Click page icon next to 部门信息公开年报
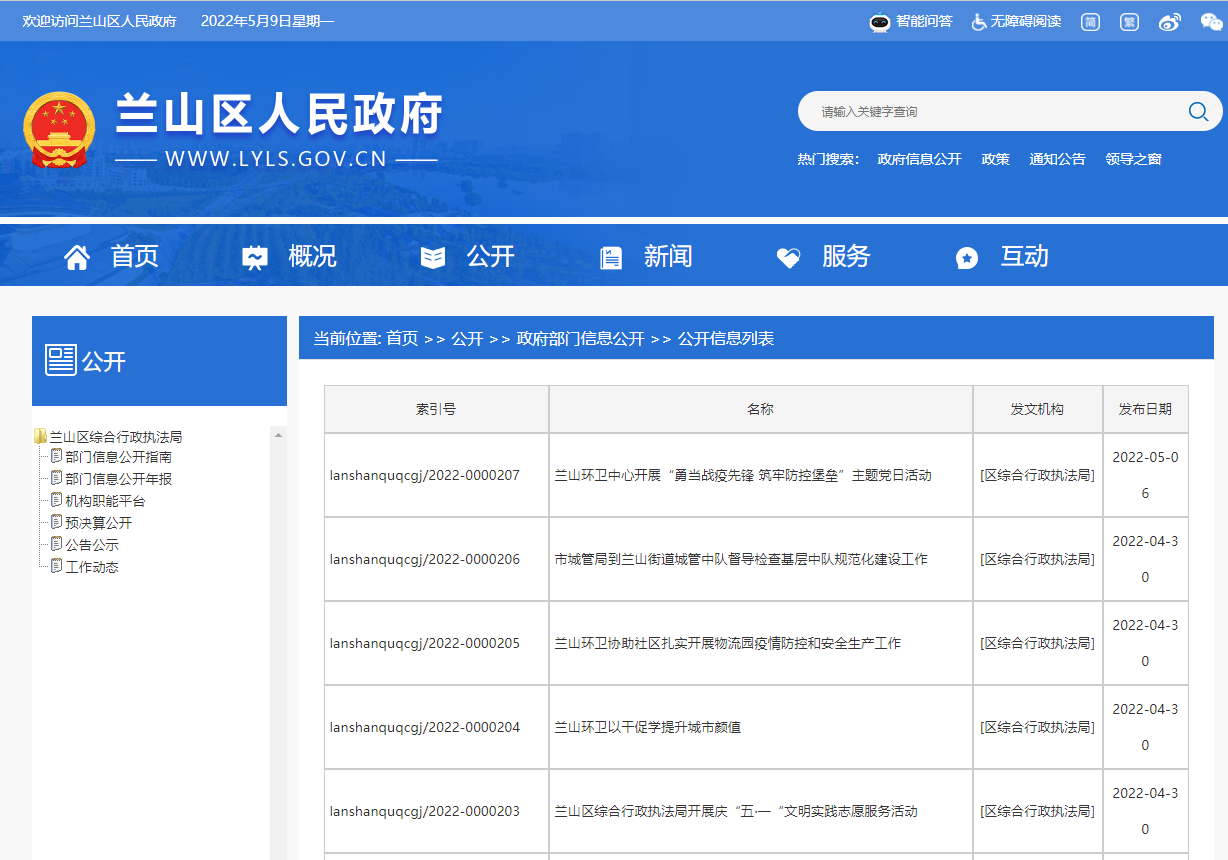The width and height of the screenshot is (1228, 860). [x=57, y=478]
